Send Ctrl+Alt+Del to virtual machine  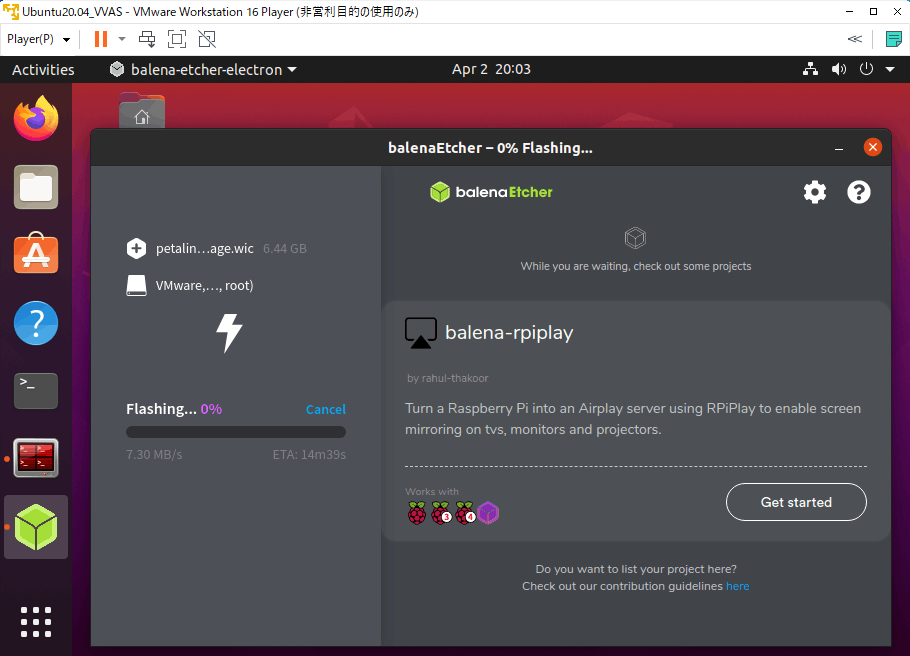point(147,39)
